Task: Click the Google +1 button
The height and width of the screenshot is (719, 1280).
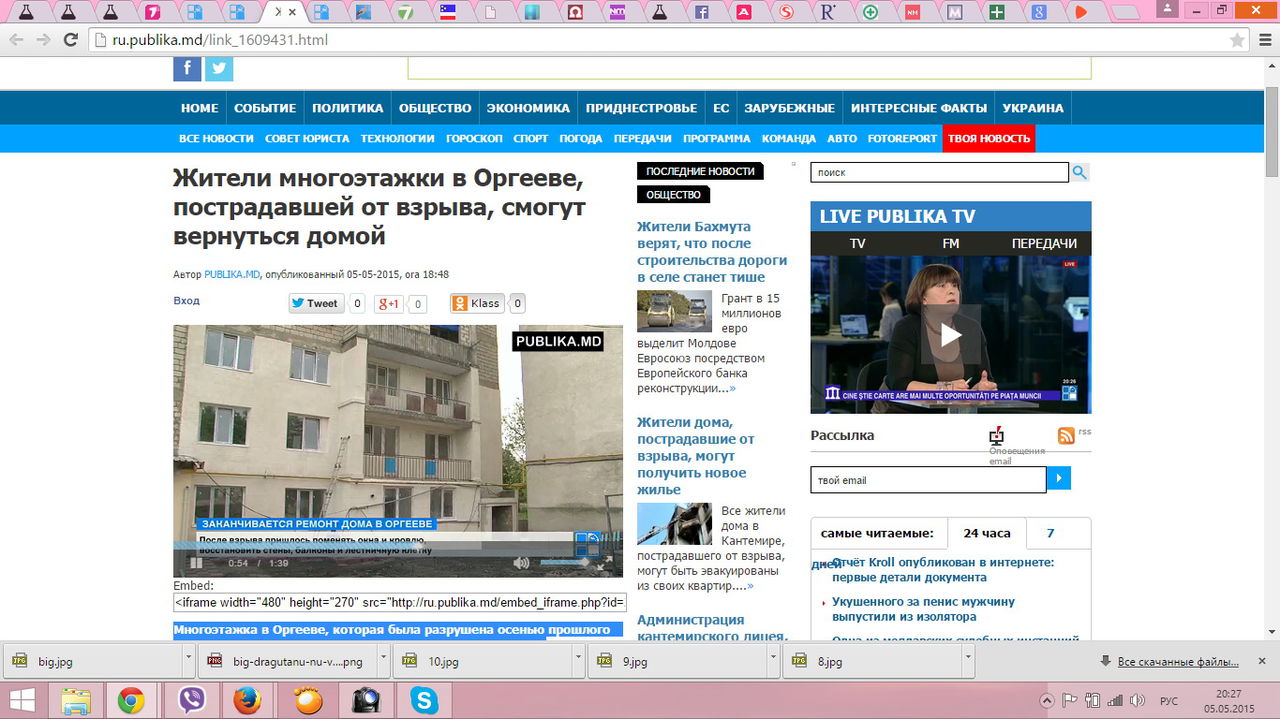Action: tap(388, 303)
